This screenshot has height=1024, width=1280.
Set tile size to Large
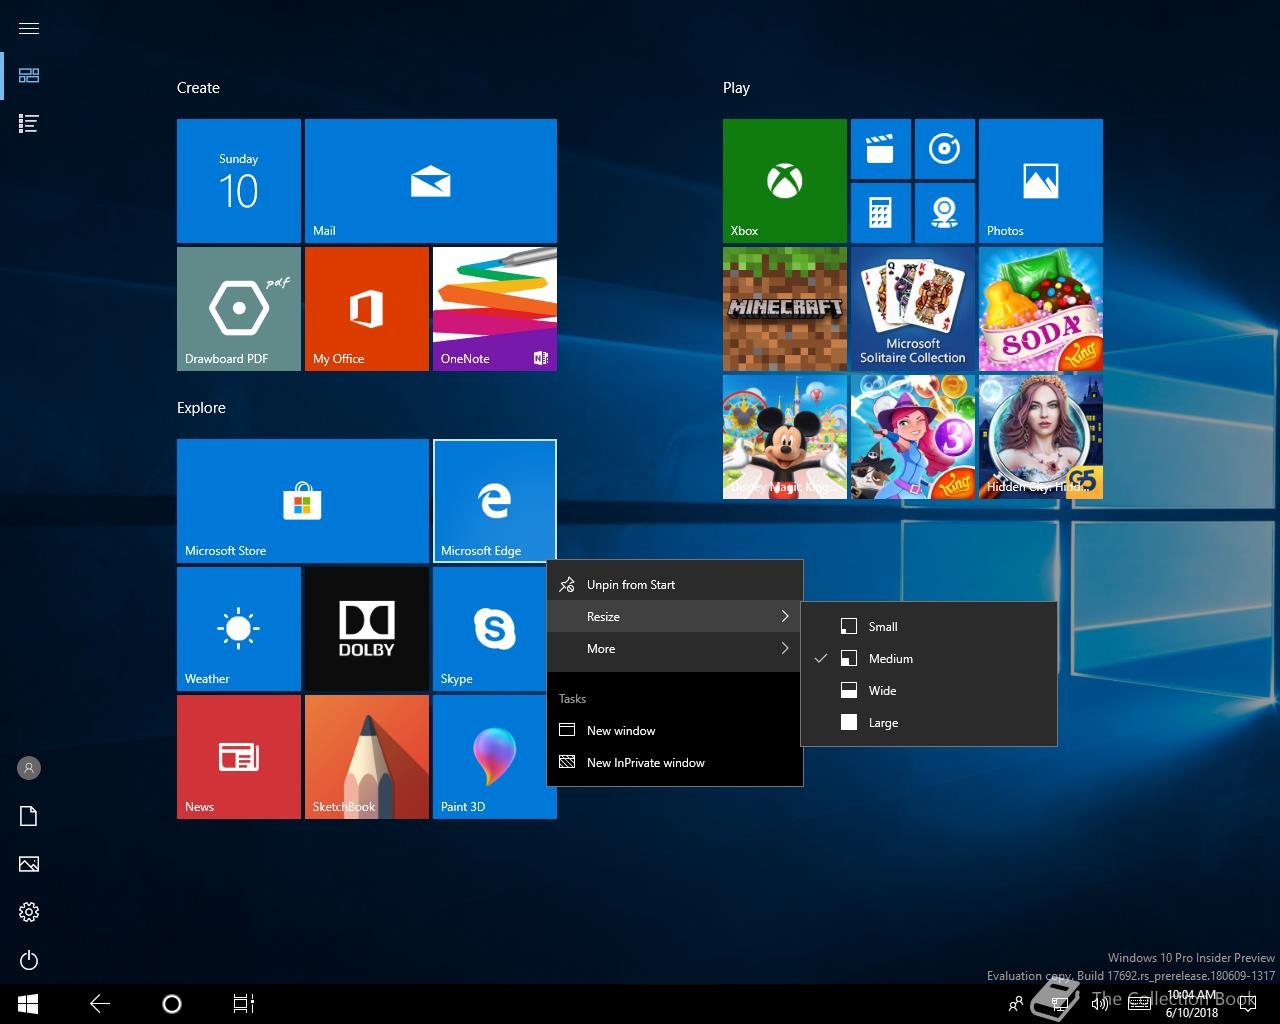[x=929, y=723]
